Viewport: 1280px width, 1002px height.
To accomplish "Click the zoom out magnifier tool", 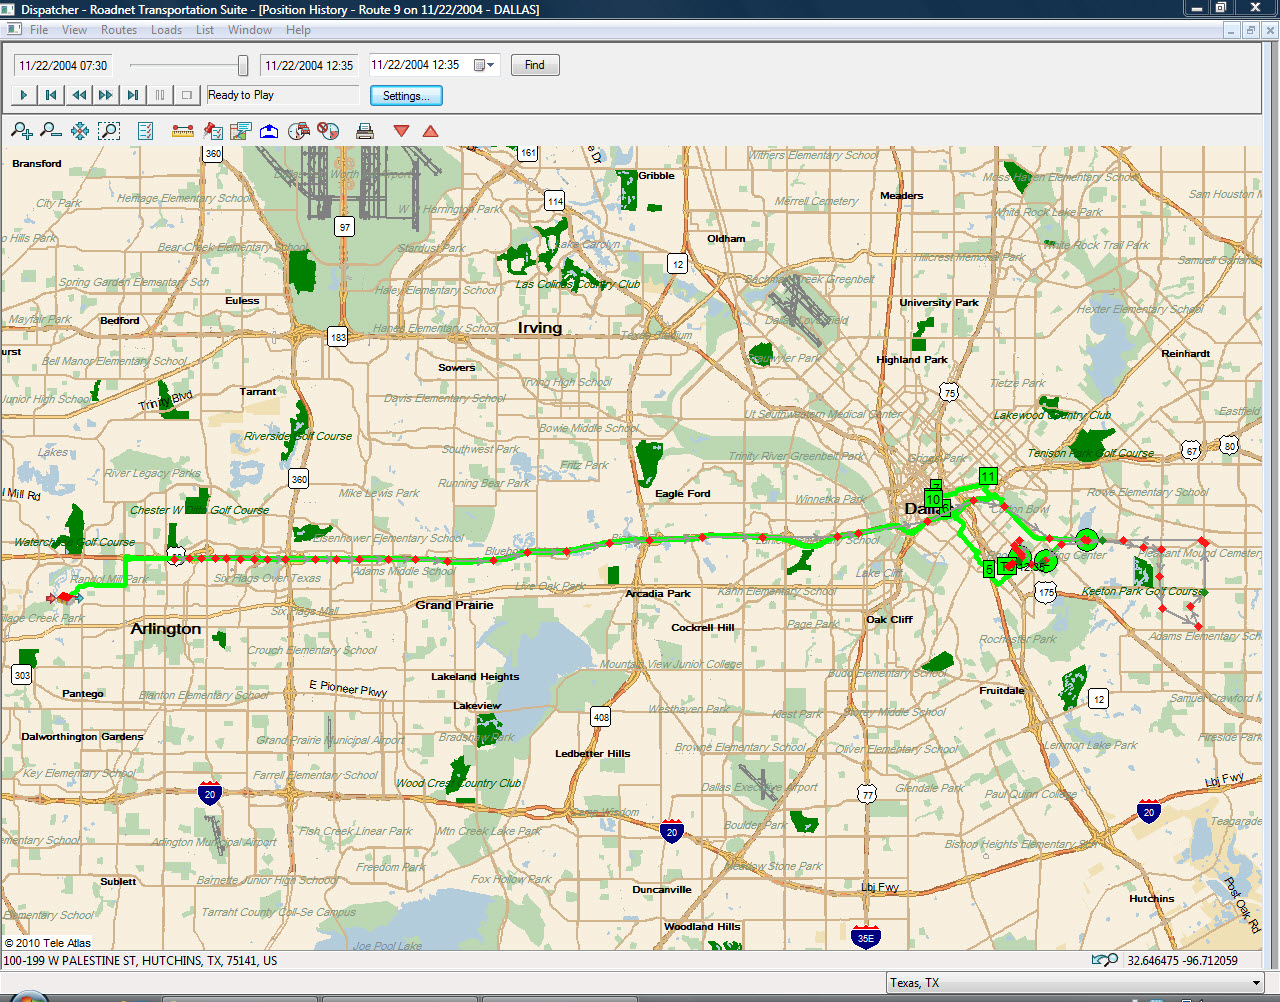I will (x=51, y=131).
